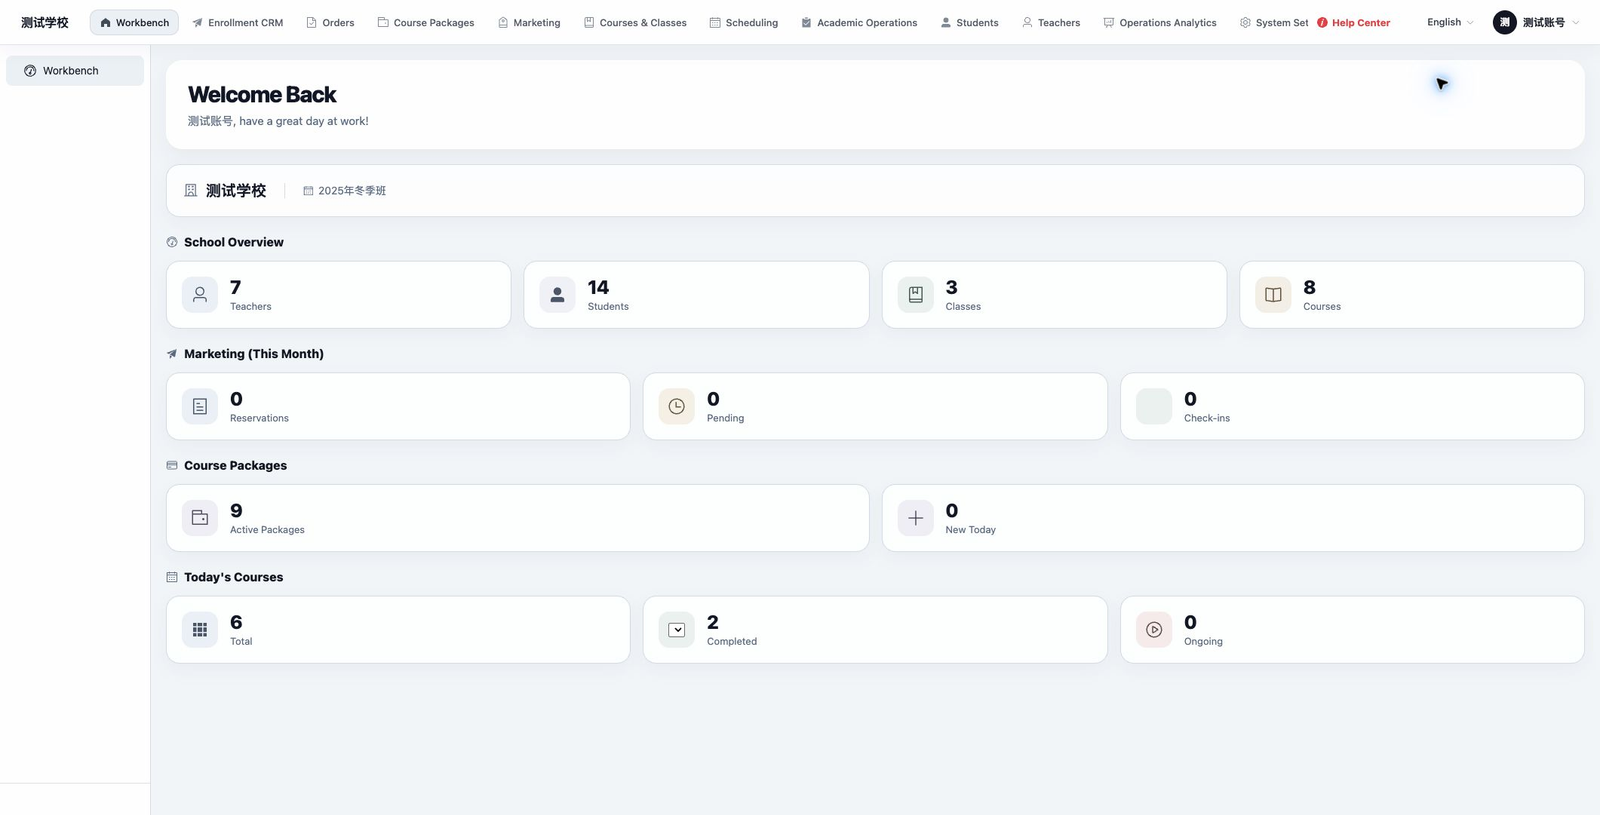Image resolution: width=1600 pixels, height=815 pixels.
Task: Go to Scheduling
Action: (744, 22)
